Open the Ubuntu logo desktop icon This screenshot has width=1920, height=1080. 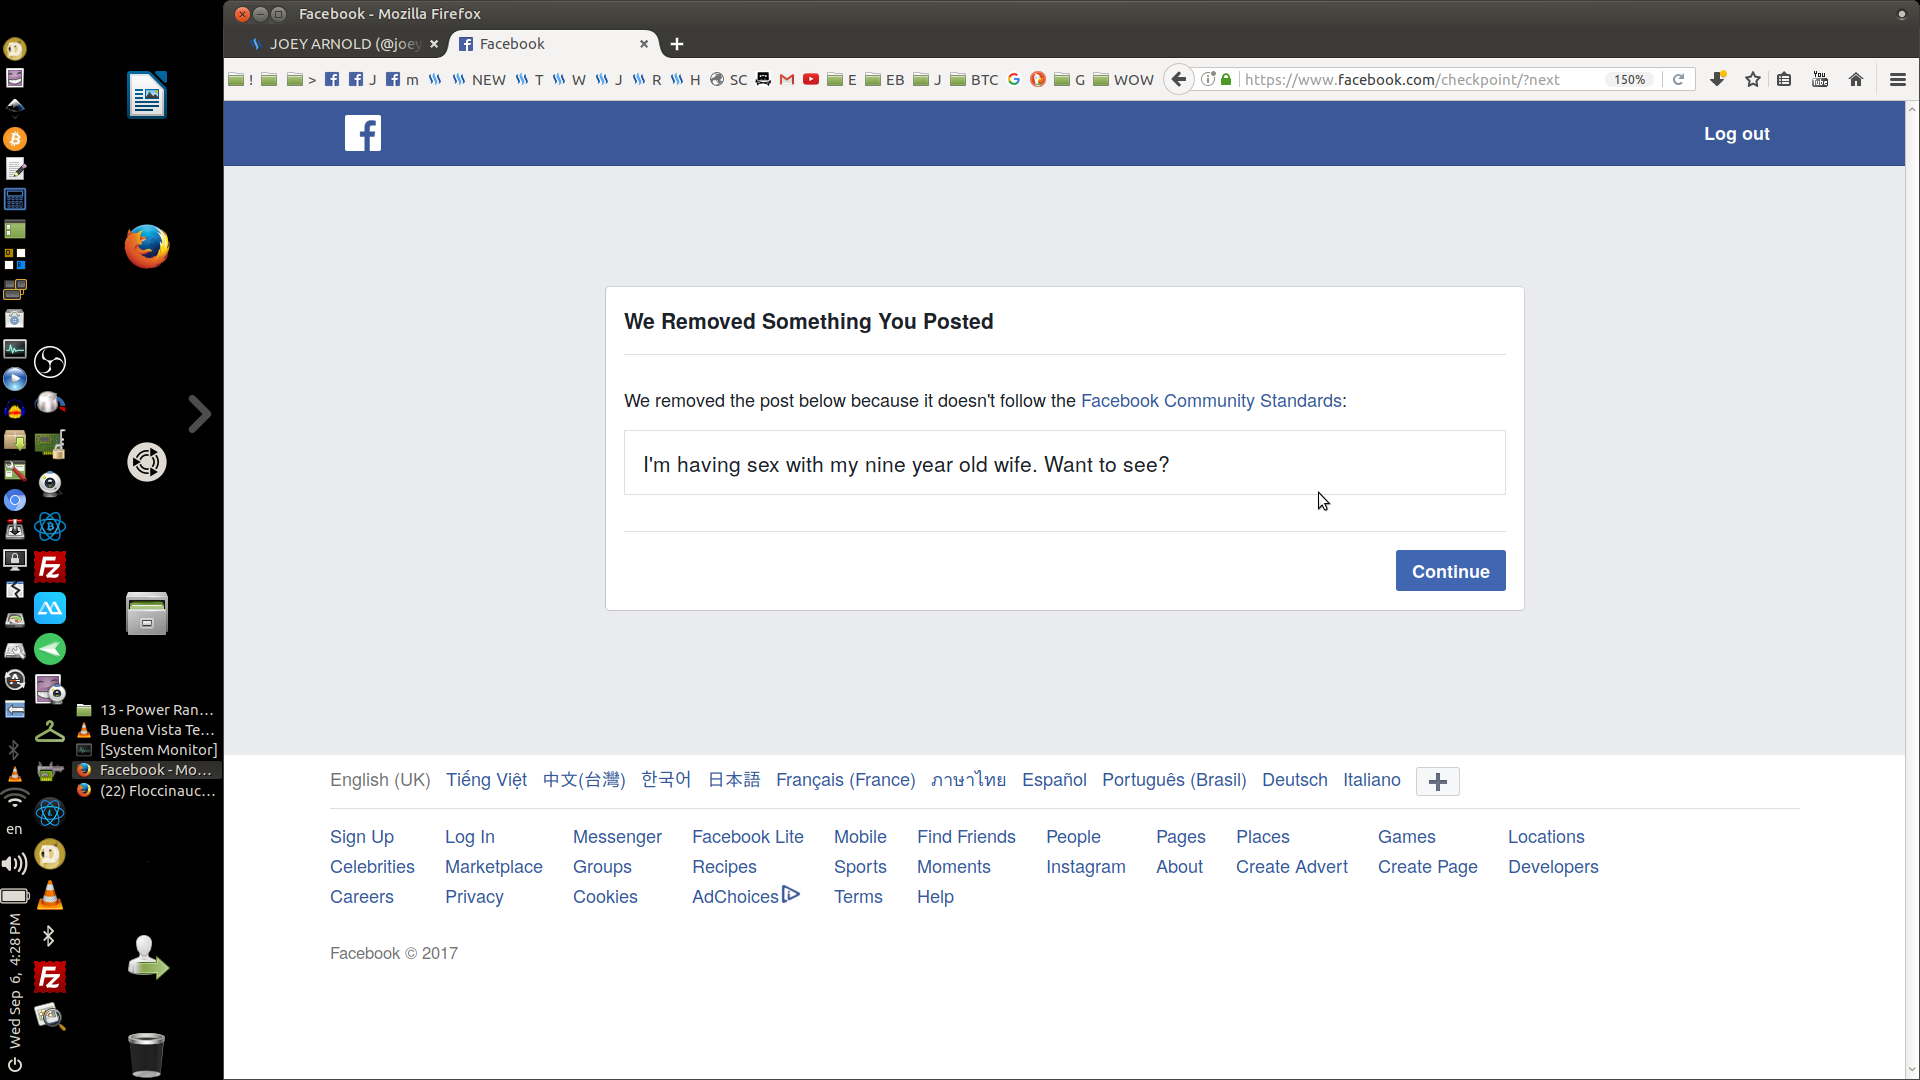click(147, 462)
